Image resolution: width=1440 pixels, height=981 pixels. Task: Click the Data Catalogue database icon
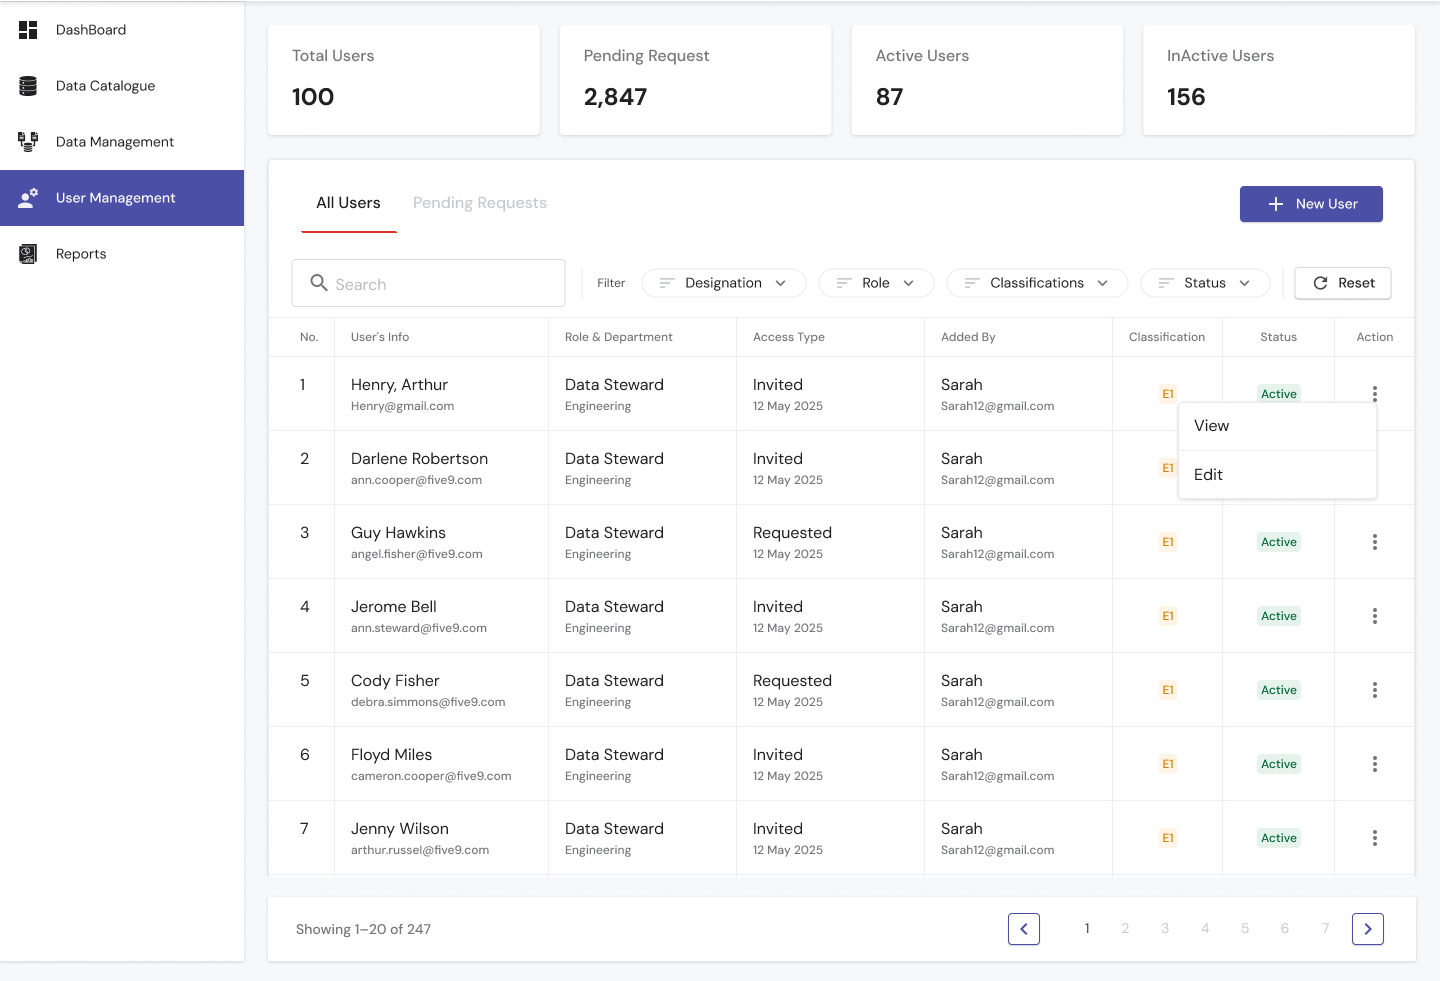tap(28, 86)
